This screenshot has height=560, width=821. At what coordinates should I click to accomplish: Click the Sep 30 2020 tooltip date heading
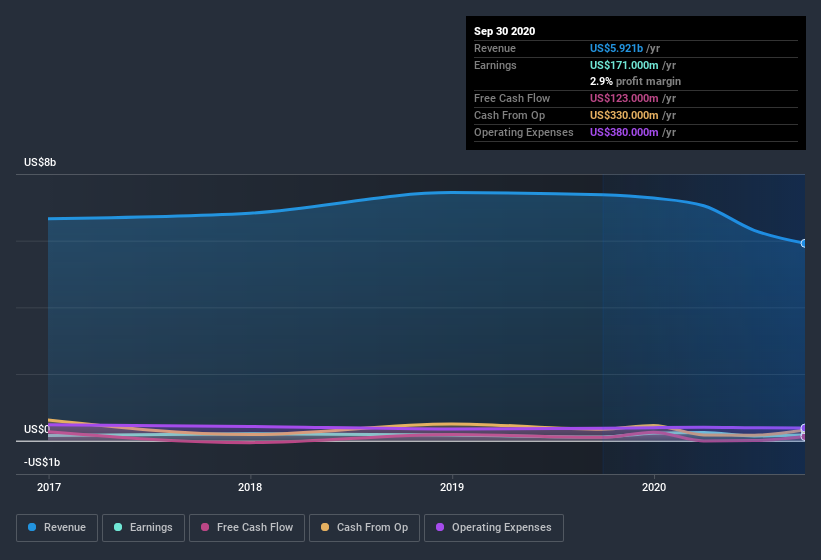pos(505,31)
